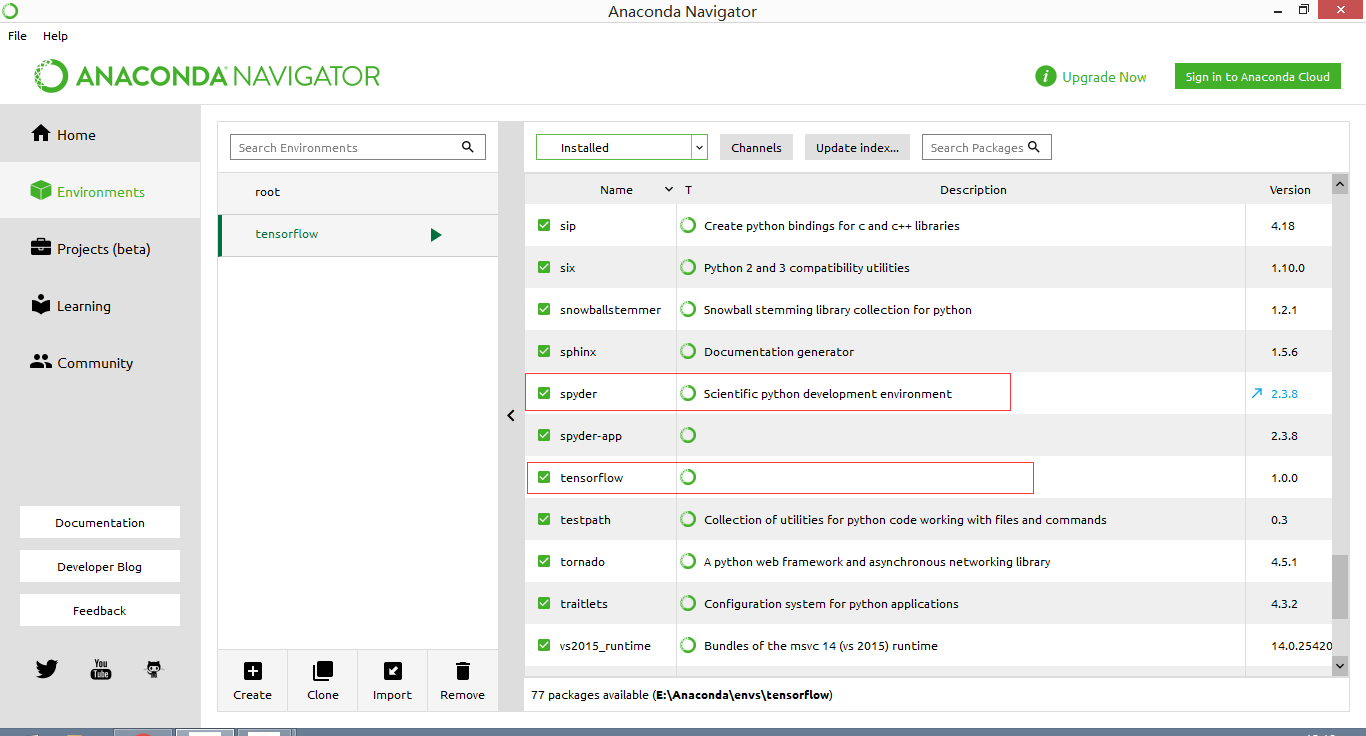
Task: Click the Upgrade Now link
Action: click(1104, 77)
